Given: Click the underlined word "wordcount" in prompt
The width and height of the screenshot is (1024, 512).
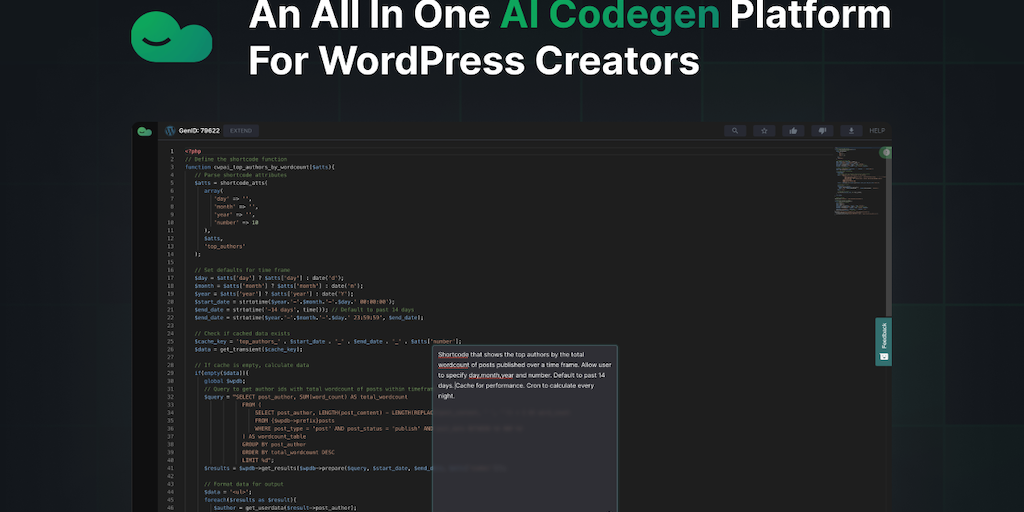Looking at the screenshot, I should click(454, 365).
